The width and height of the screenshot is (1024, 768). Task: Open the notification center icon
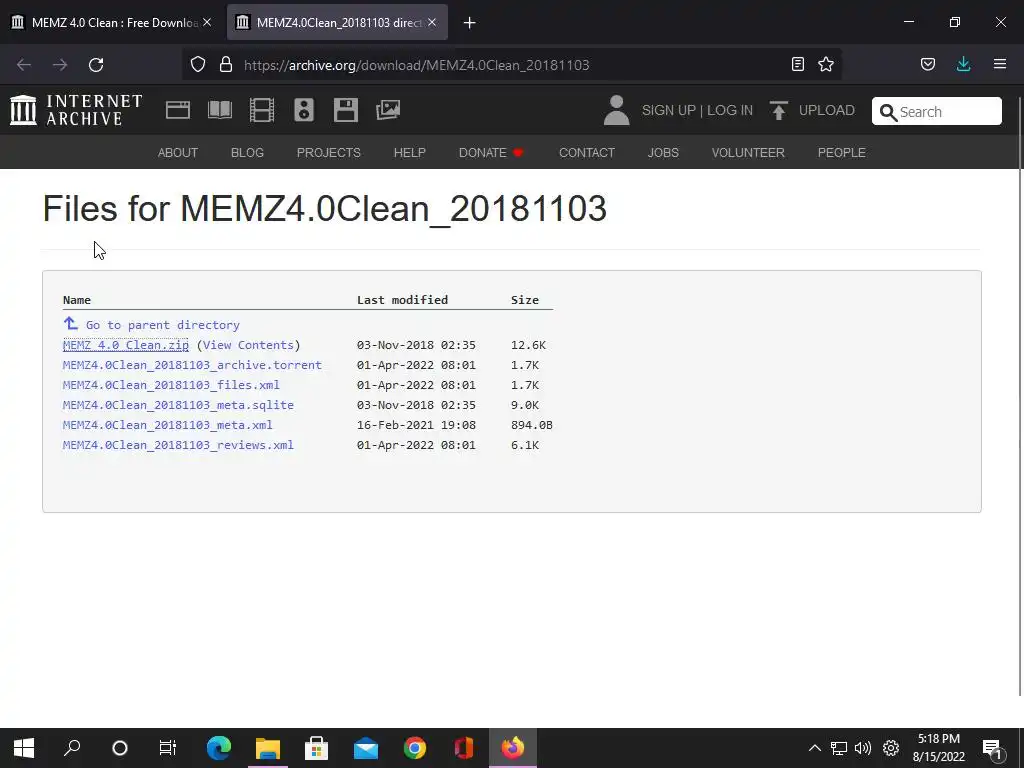click(993, 749)
